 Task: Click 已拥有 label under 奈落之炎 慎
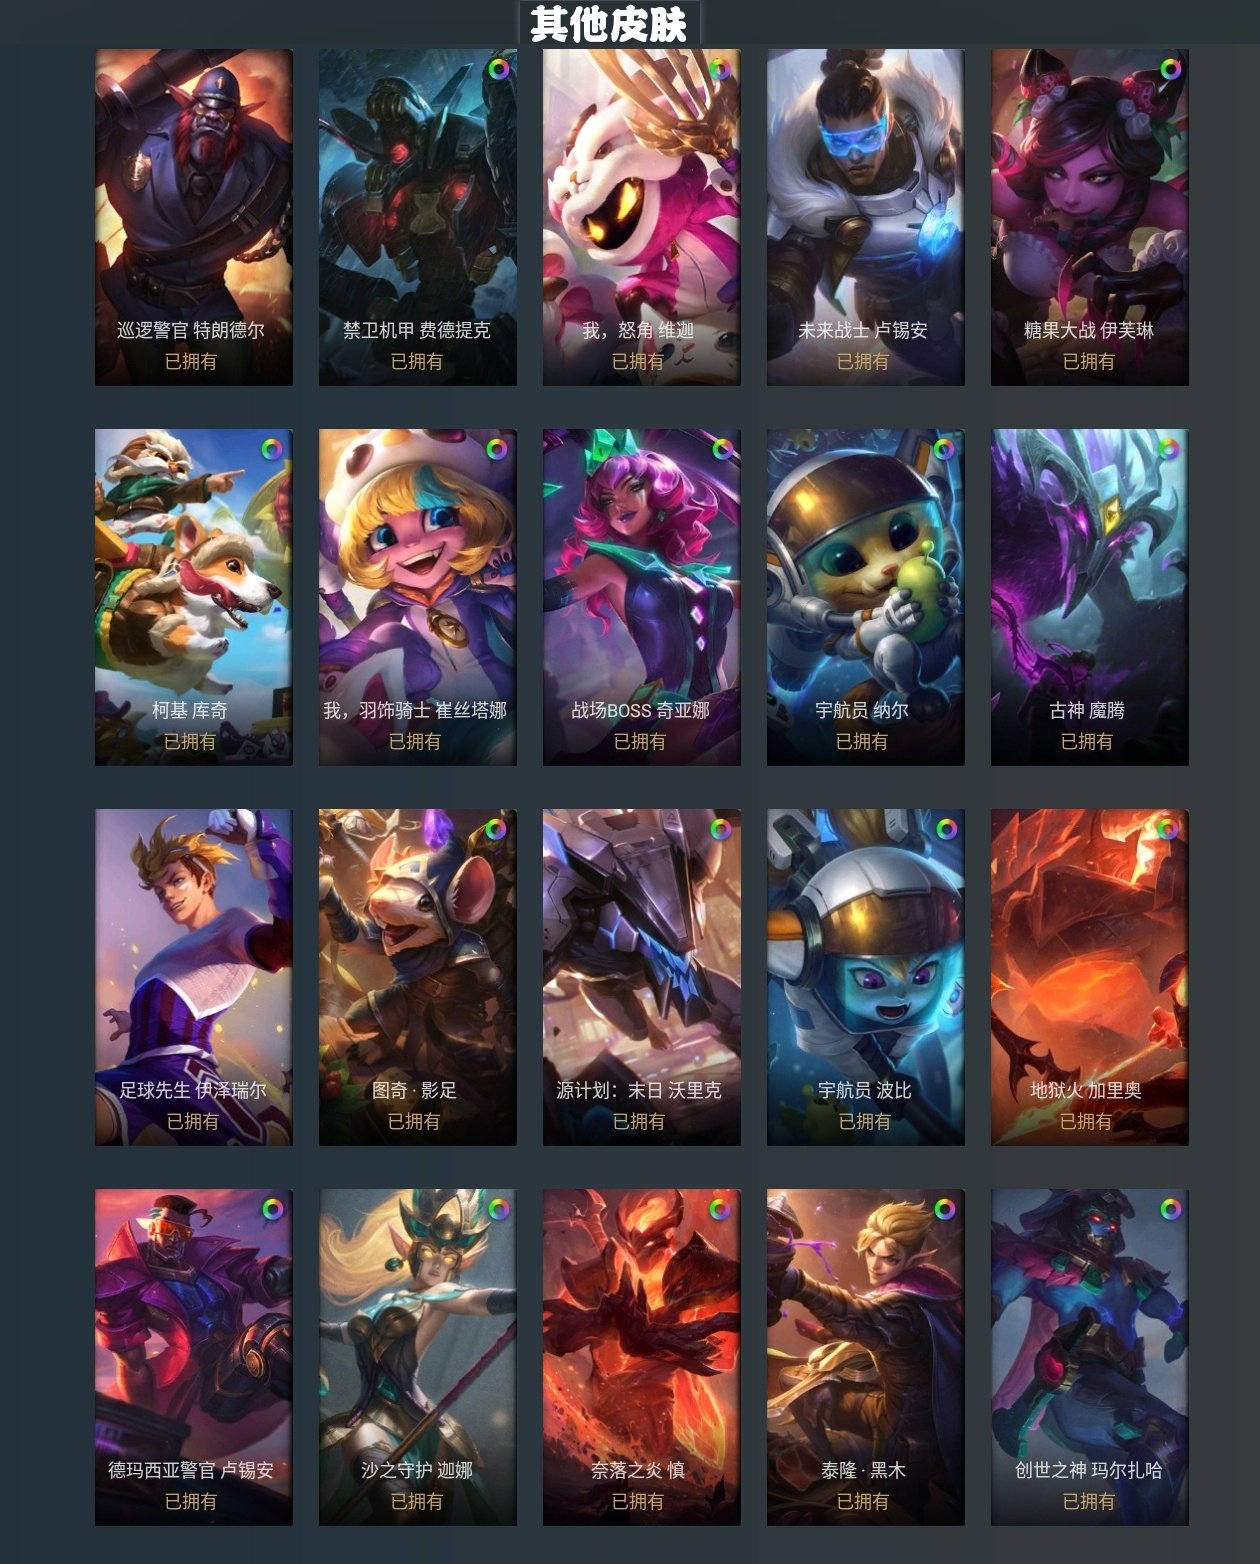(638, 1501)
